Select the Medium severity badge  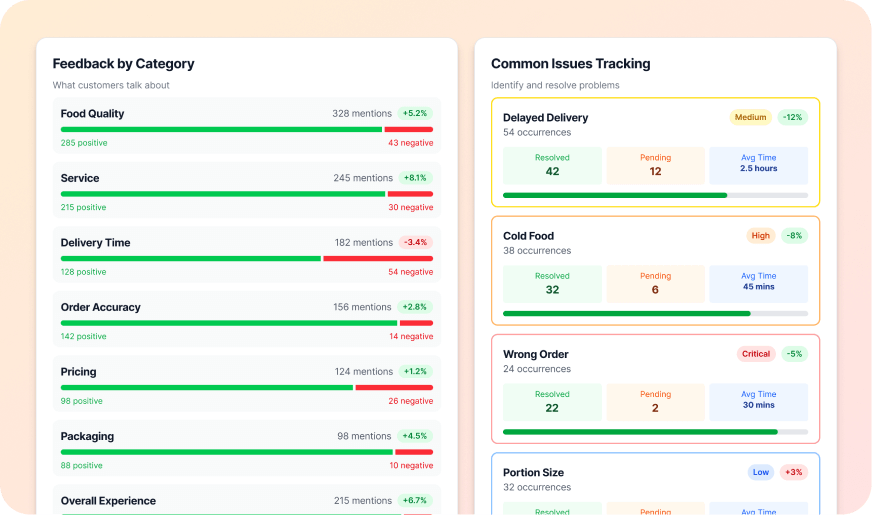click(x=750, y=117)
